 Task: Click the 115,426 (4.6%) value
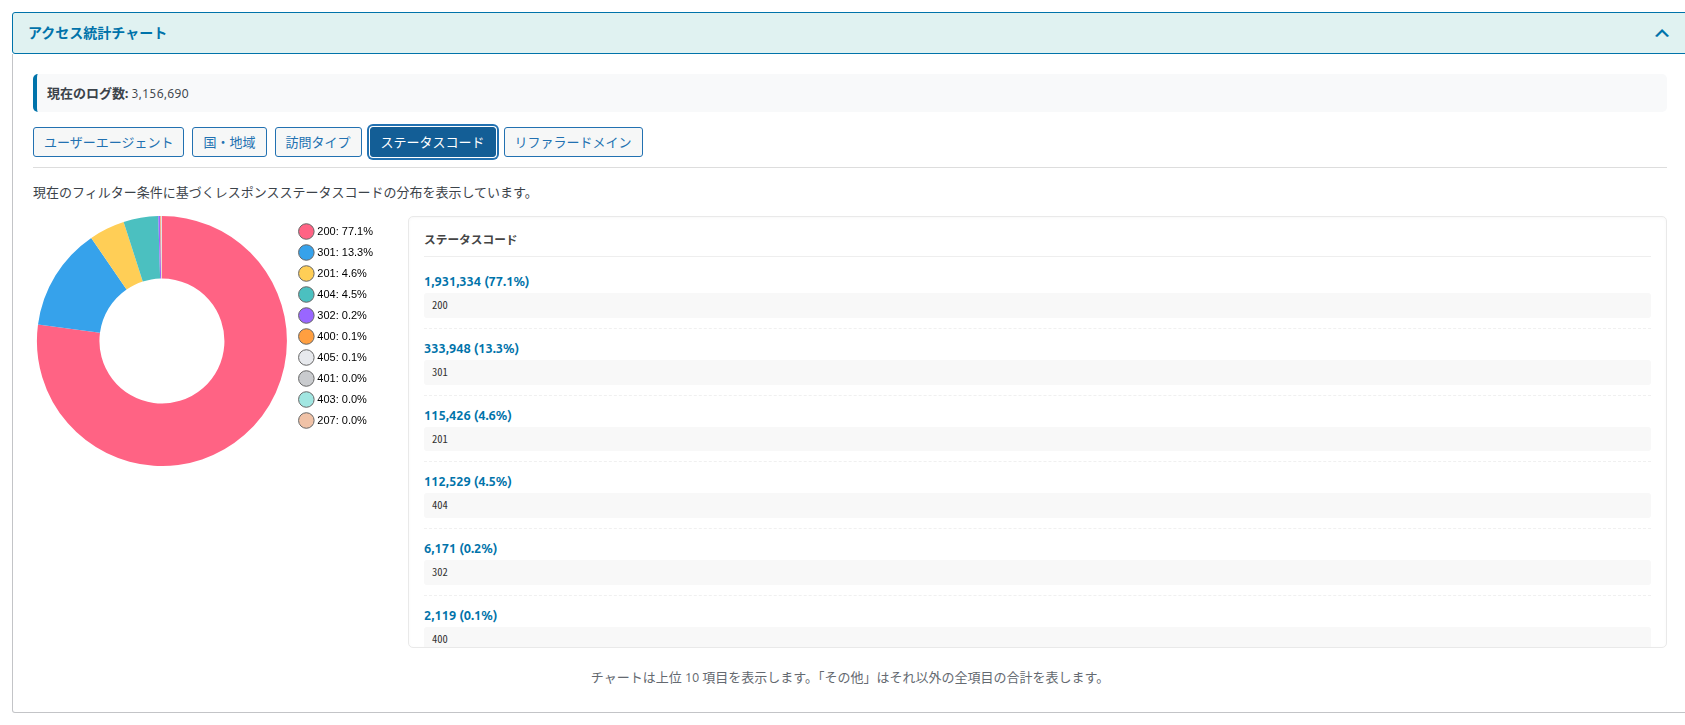coord(467,416)
